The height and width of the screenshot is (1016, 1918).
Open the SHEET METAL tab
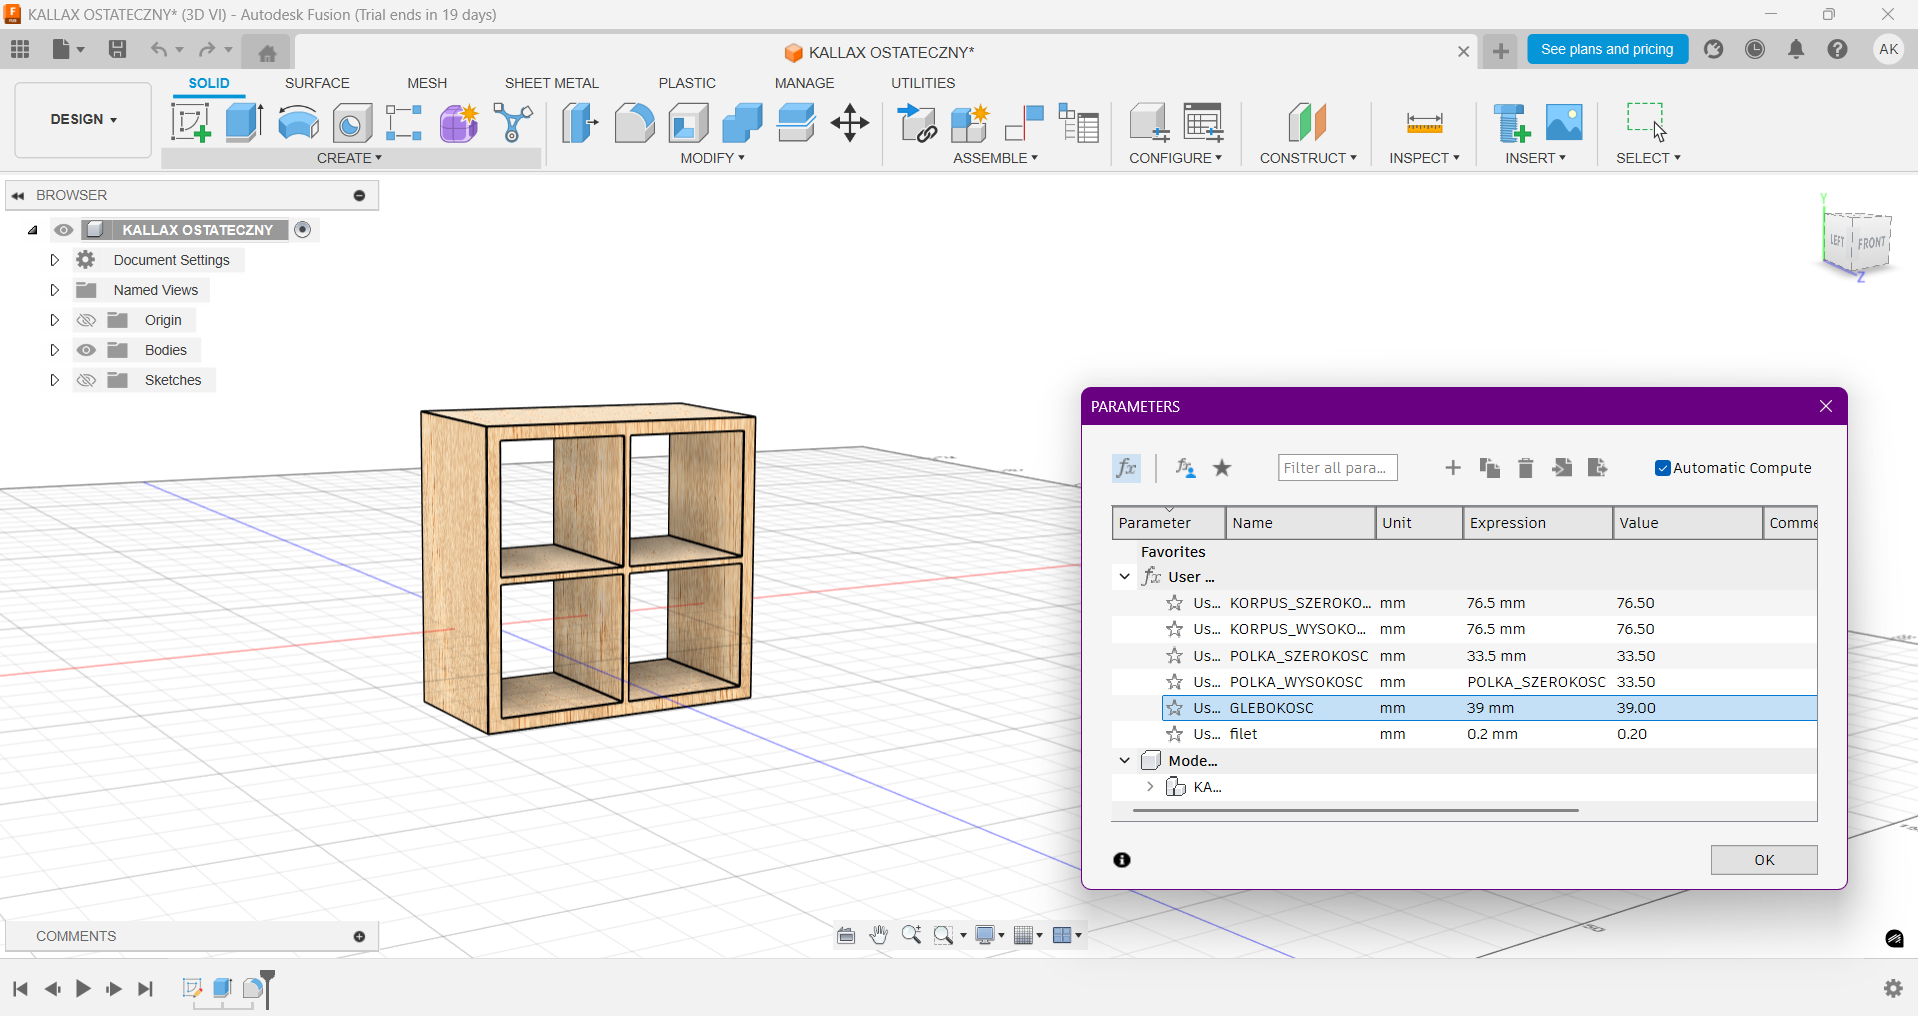click(x=551, y=83)
